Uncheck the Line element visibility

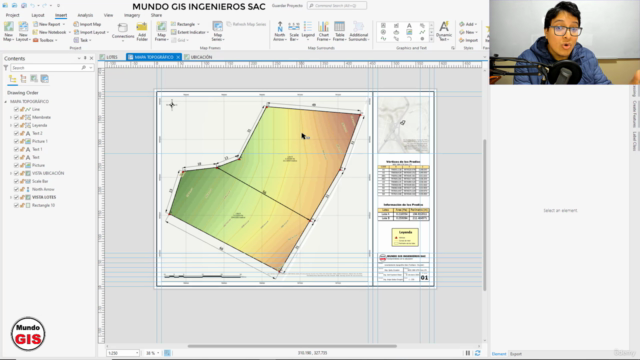16,109
